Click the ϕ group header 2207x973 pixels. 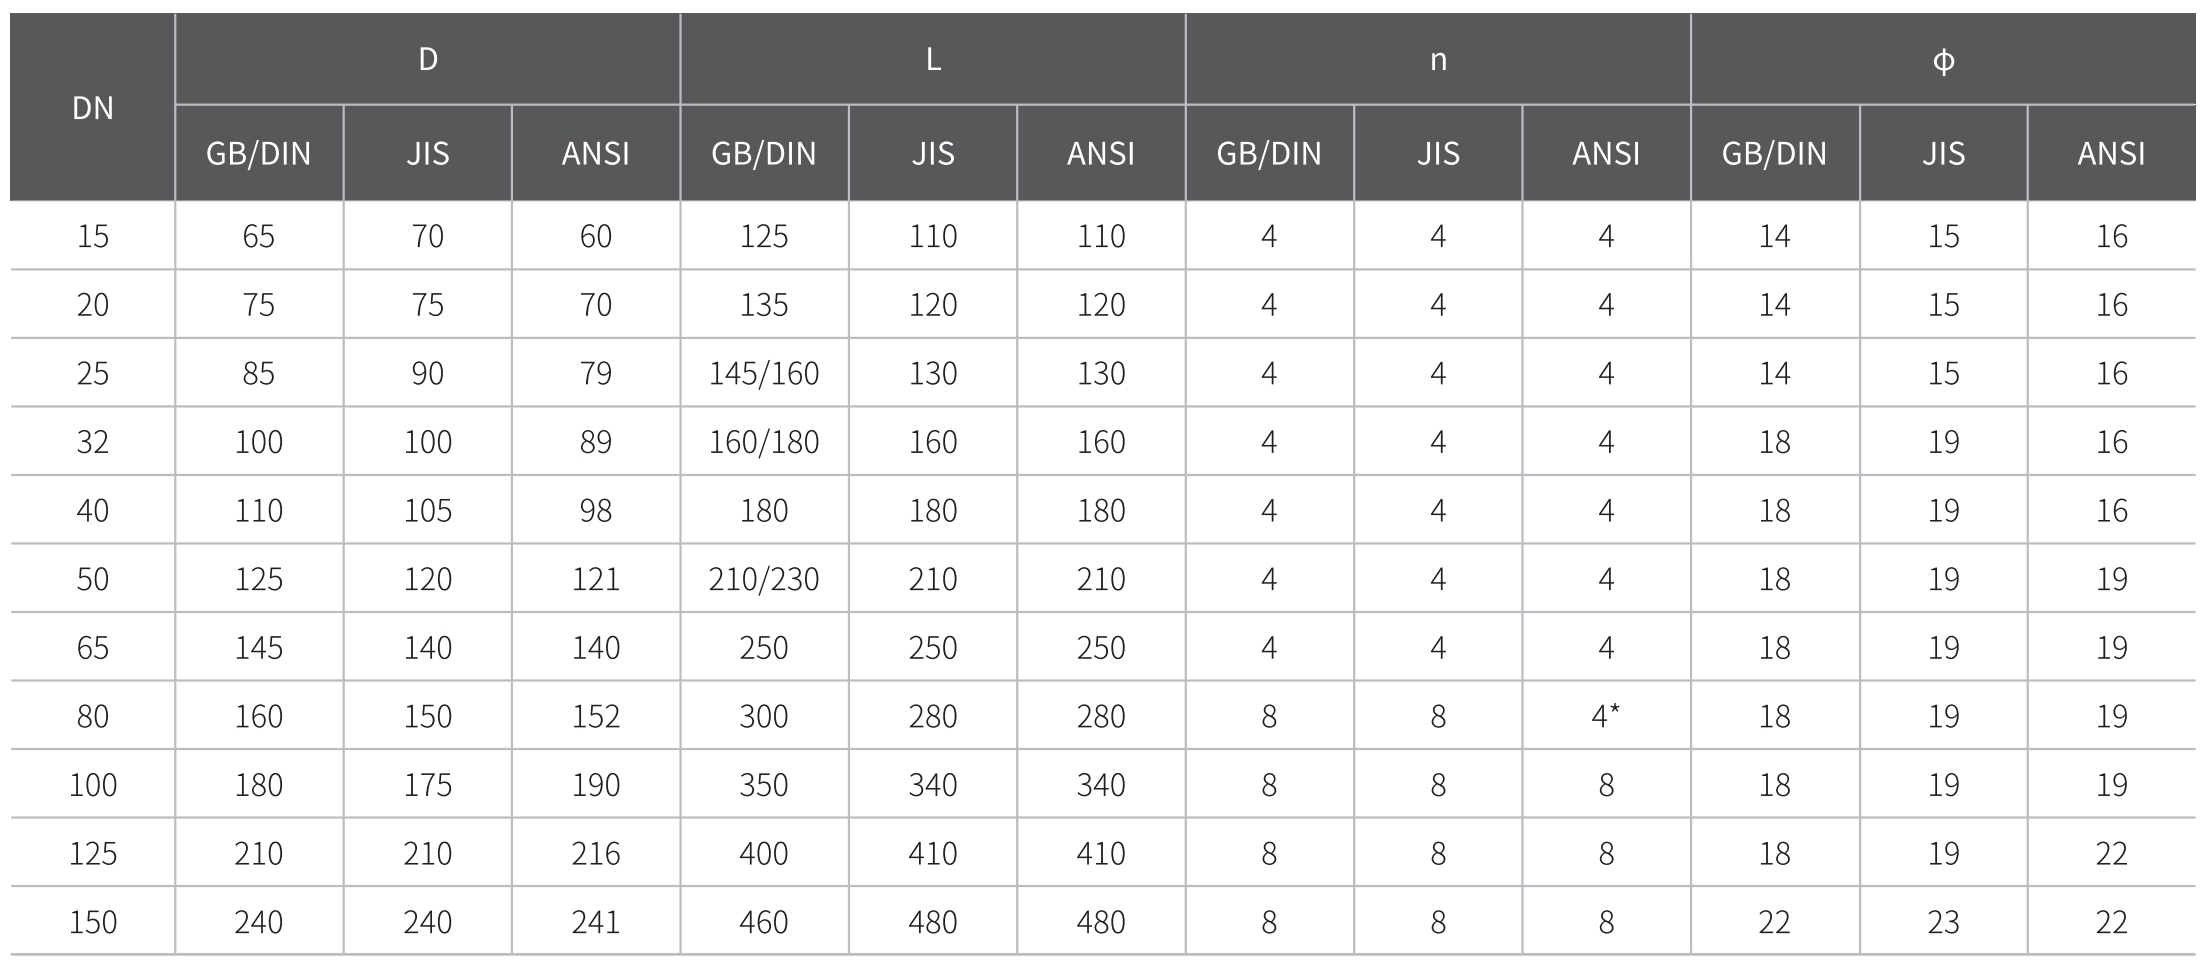point(1943,61)
